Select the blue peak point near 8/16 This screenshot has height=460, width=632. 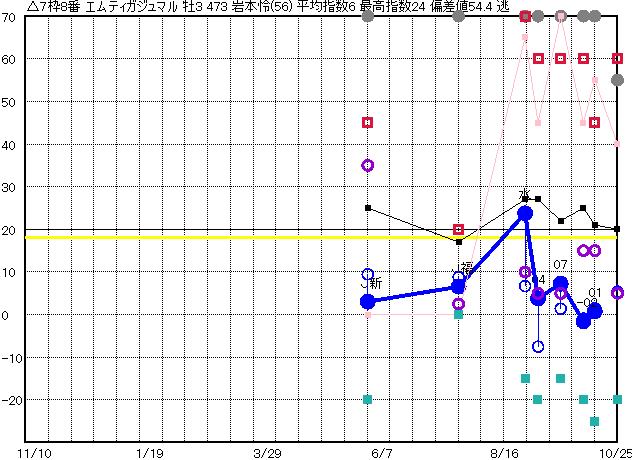pyautogui.click(x=525, y=213)
